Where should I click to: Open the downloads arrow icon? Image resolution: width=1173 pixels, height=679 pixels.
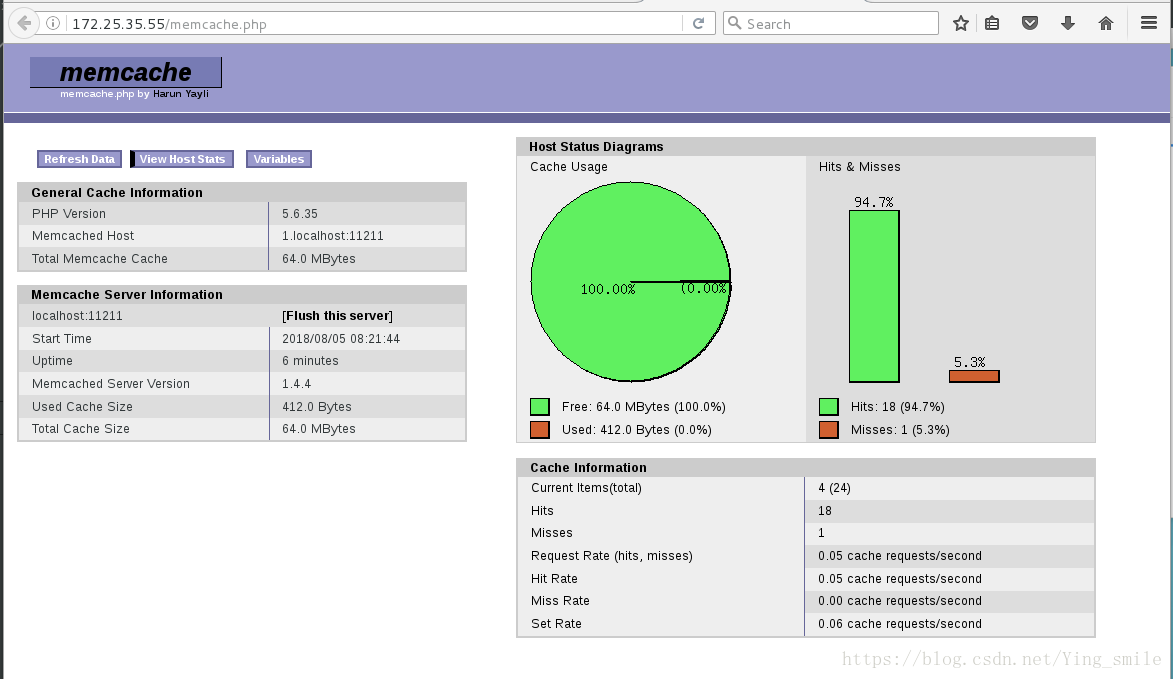click(x=1068, y=23)
